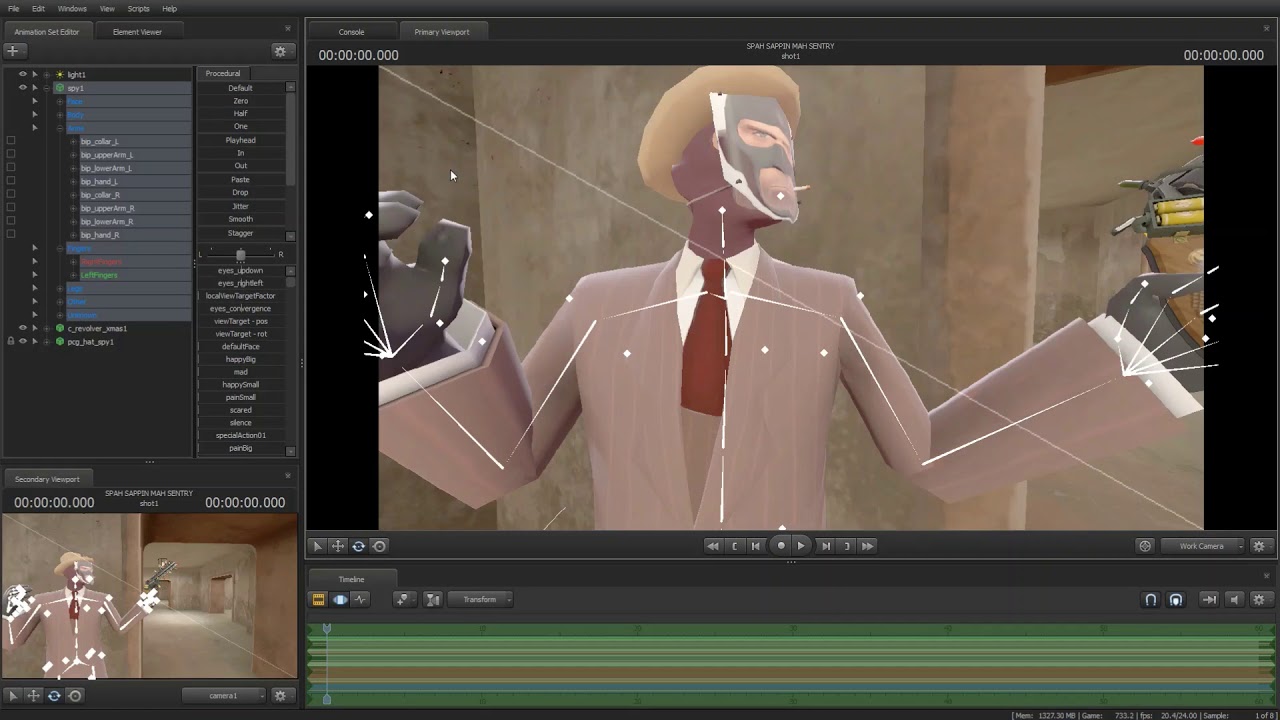Screen dimensions: 1280x720
Task: Unlock pcg_hat_spy1 via the lock icon
Action: (11, 342)
